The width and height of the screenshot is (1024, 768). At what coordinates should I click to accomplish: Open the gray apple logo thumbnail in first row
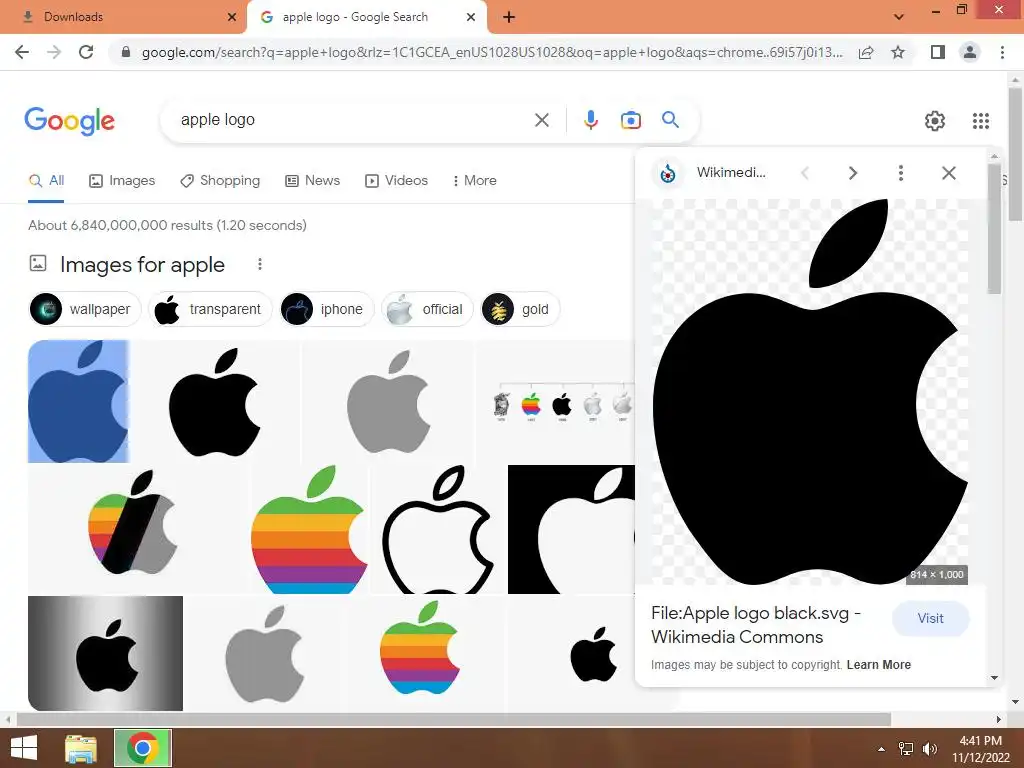click(x=389, y=401)
